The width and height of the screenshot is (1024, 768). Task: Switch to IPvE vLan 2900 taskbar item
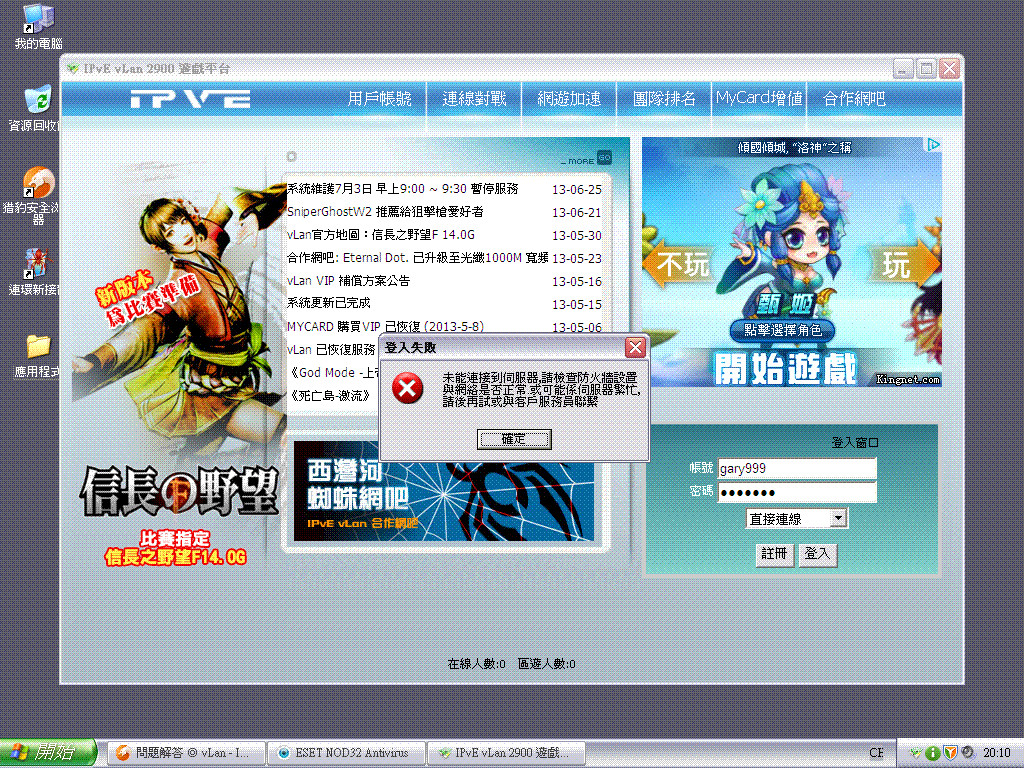tap(506, 753)
